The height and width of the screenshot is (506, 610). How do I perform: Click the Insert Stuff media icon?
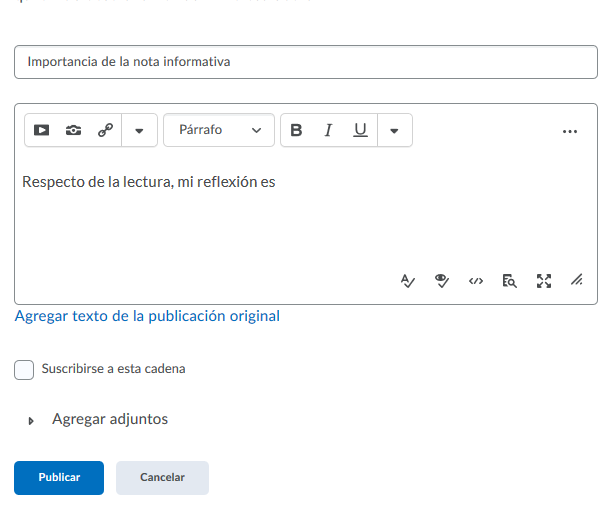click(42, 130)
